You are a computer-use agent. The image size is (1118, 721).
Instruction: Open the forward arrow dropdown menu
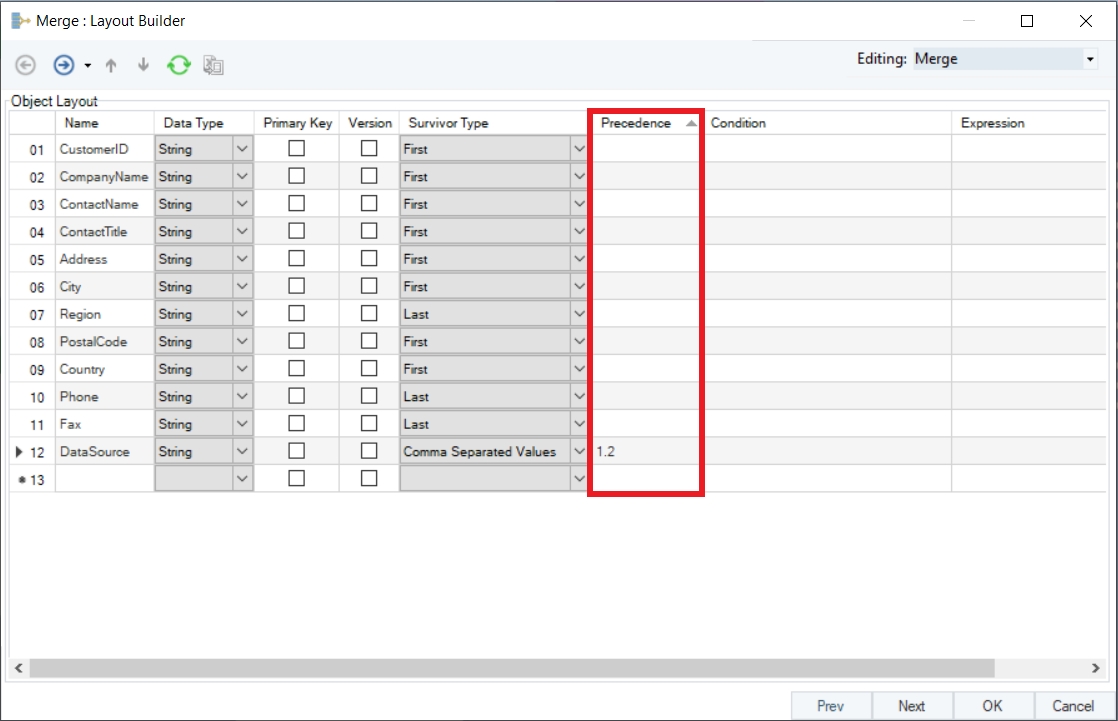[88, 66]
